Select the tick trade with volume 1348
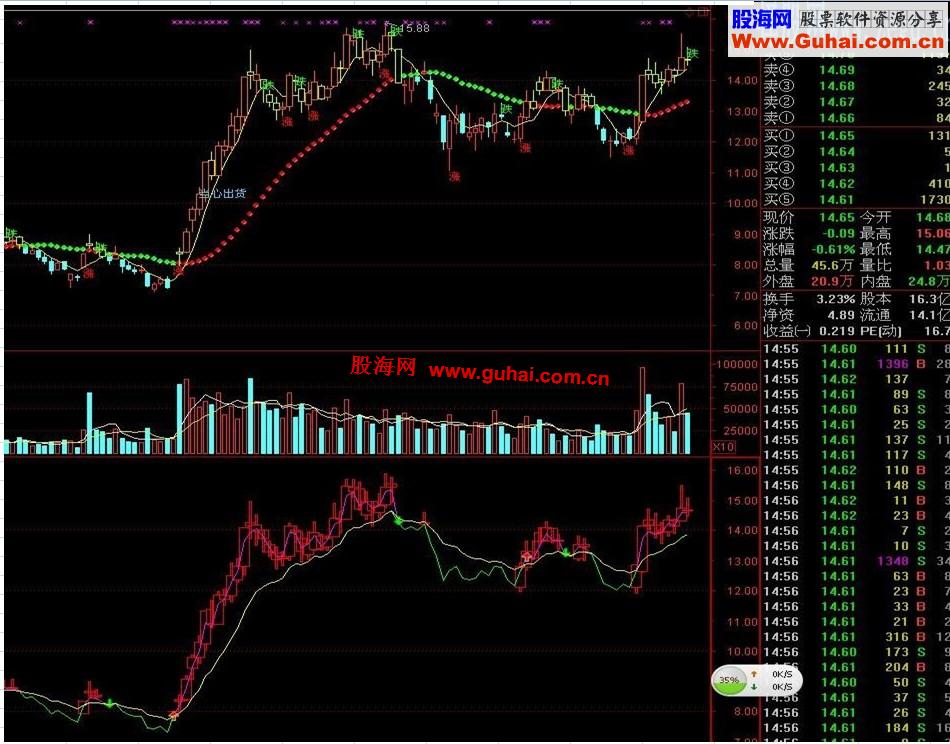The height and width of the screenshot is (744, 950). (855, 560)
